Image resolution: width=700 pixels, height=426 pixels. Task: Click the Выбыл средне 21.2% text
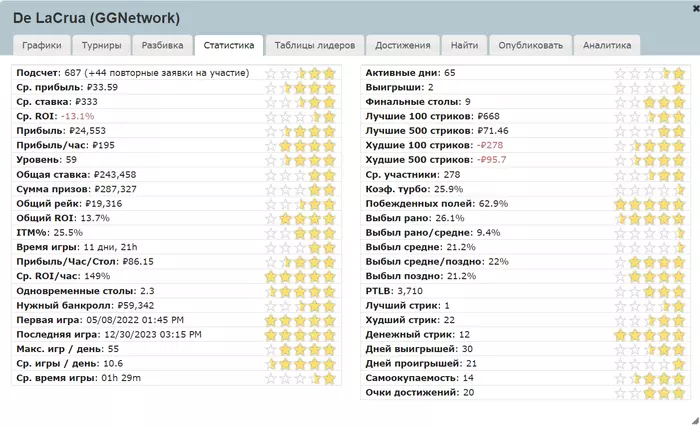tap(421, 247)
